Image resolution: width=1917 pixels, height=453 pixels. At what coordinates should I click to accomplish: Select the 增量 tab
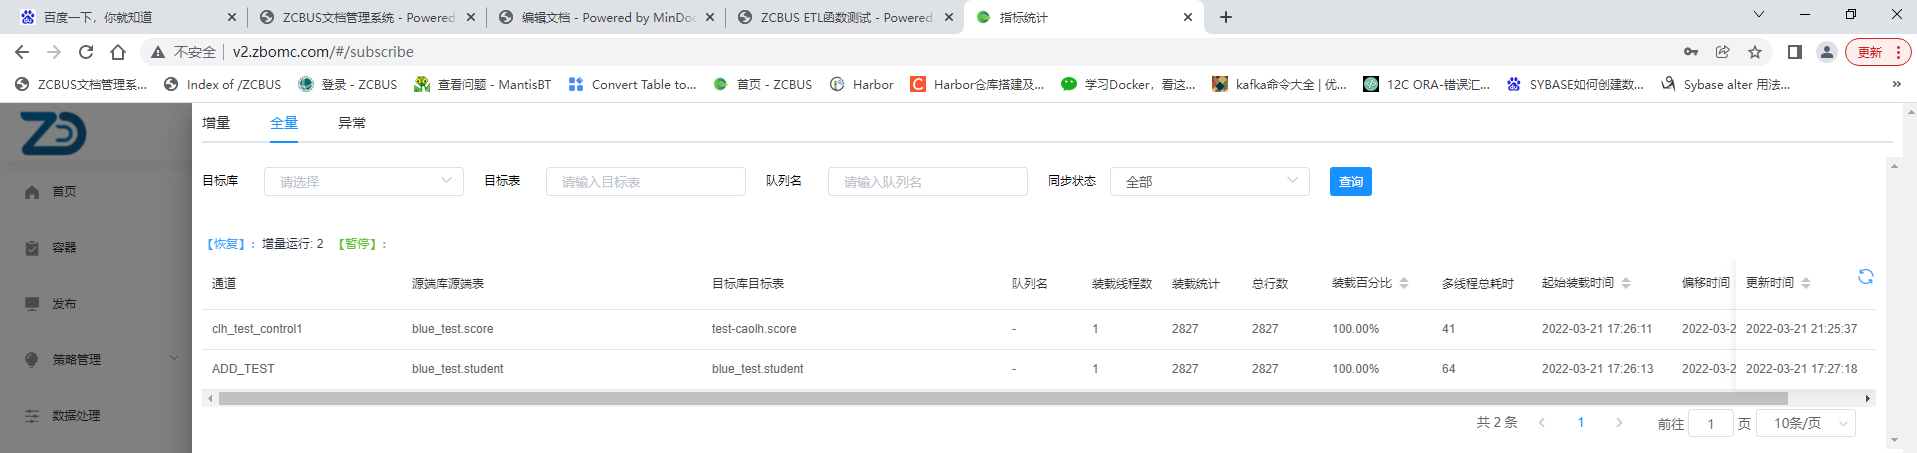(x=216, y=123)
